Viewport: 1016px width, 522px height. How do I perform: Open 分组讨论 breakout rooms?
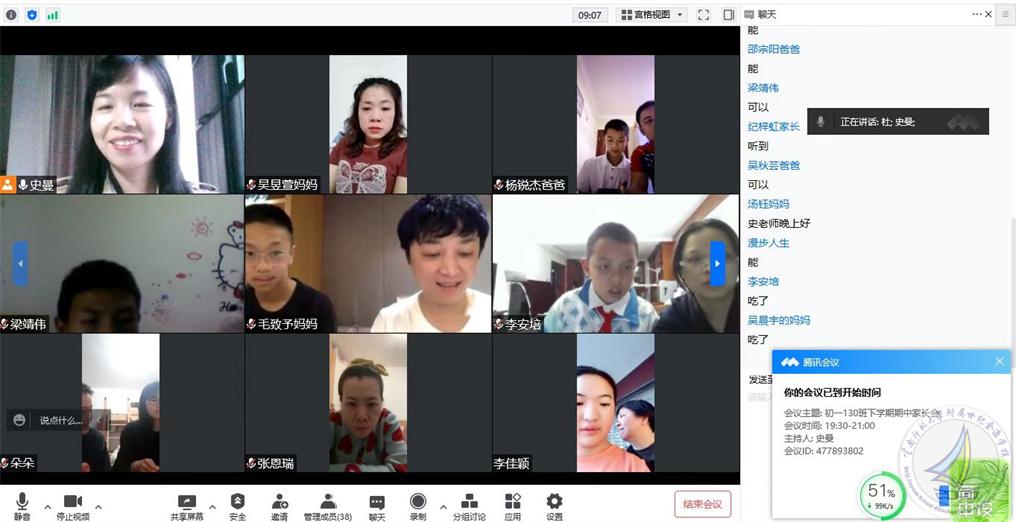pos(469,506)
